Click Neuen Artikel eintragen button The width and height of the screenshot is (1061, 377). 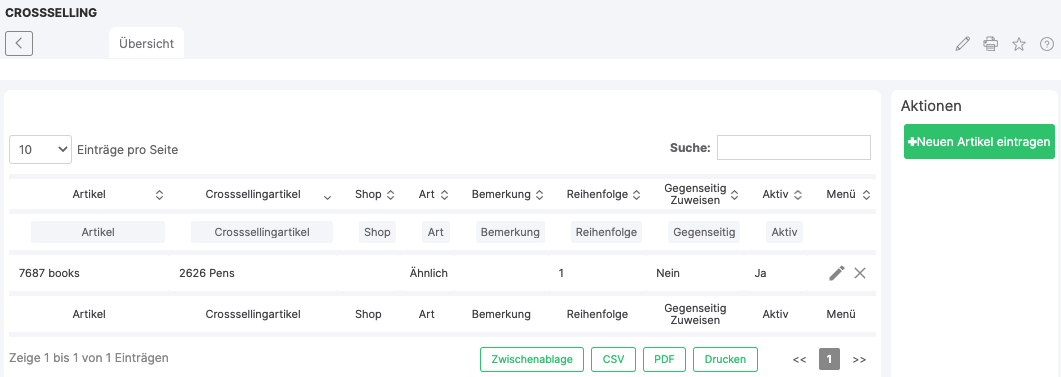click(x=979, y=141)
